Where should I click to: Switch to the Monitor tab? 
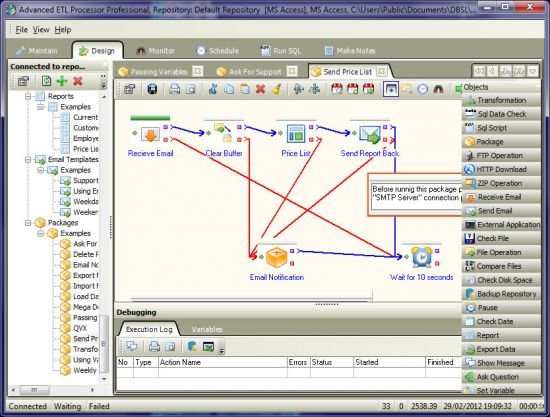tap(155, 51)
